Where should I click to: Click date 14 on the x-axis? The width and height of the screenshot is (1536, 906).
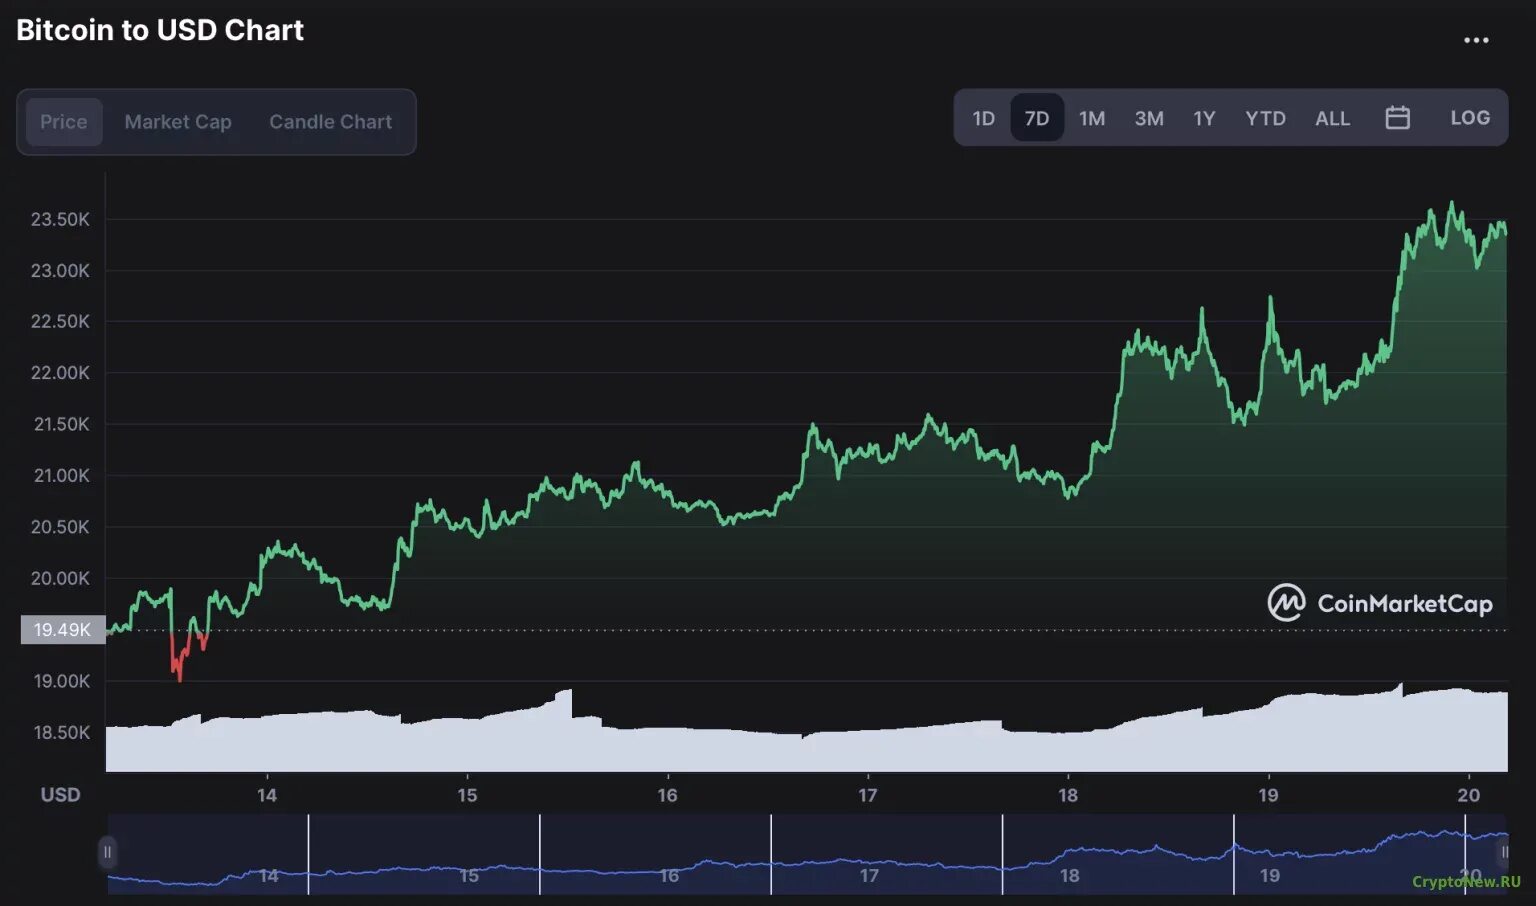click(267, 795)
